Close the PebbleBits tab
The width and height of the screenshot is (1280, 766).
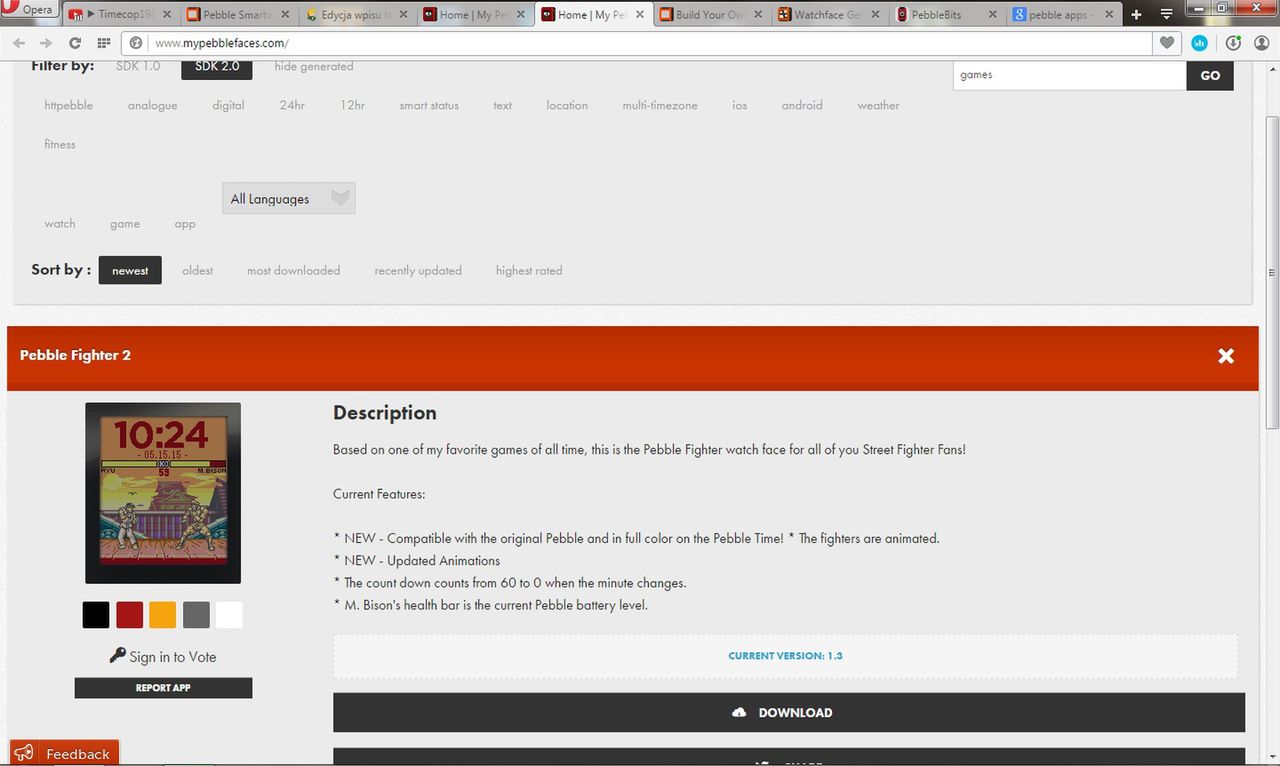(993, 15)
